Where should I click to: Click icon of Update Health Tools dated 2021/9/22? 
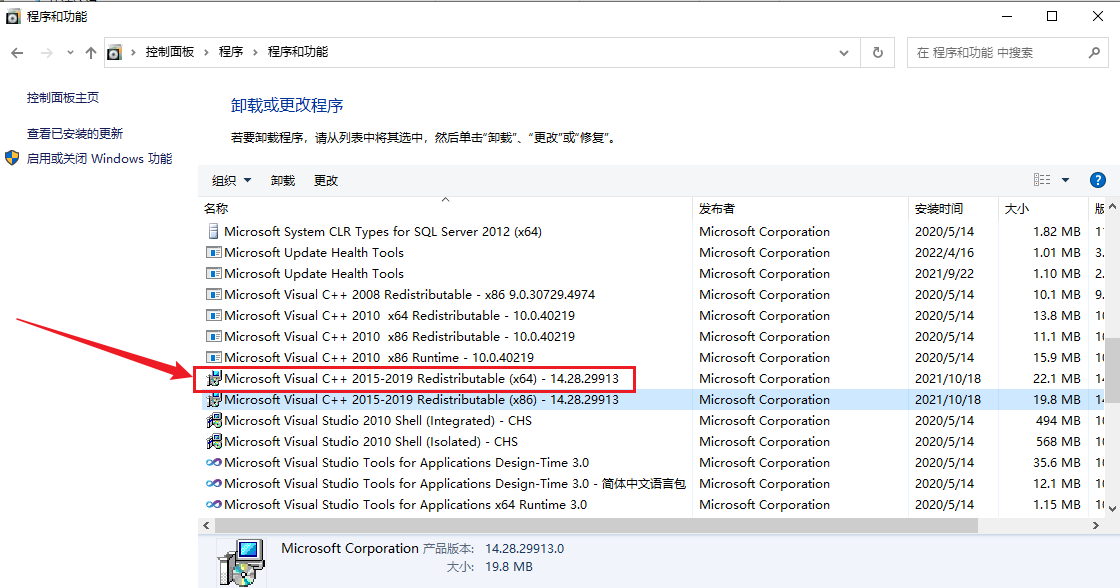click(213, 274)
